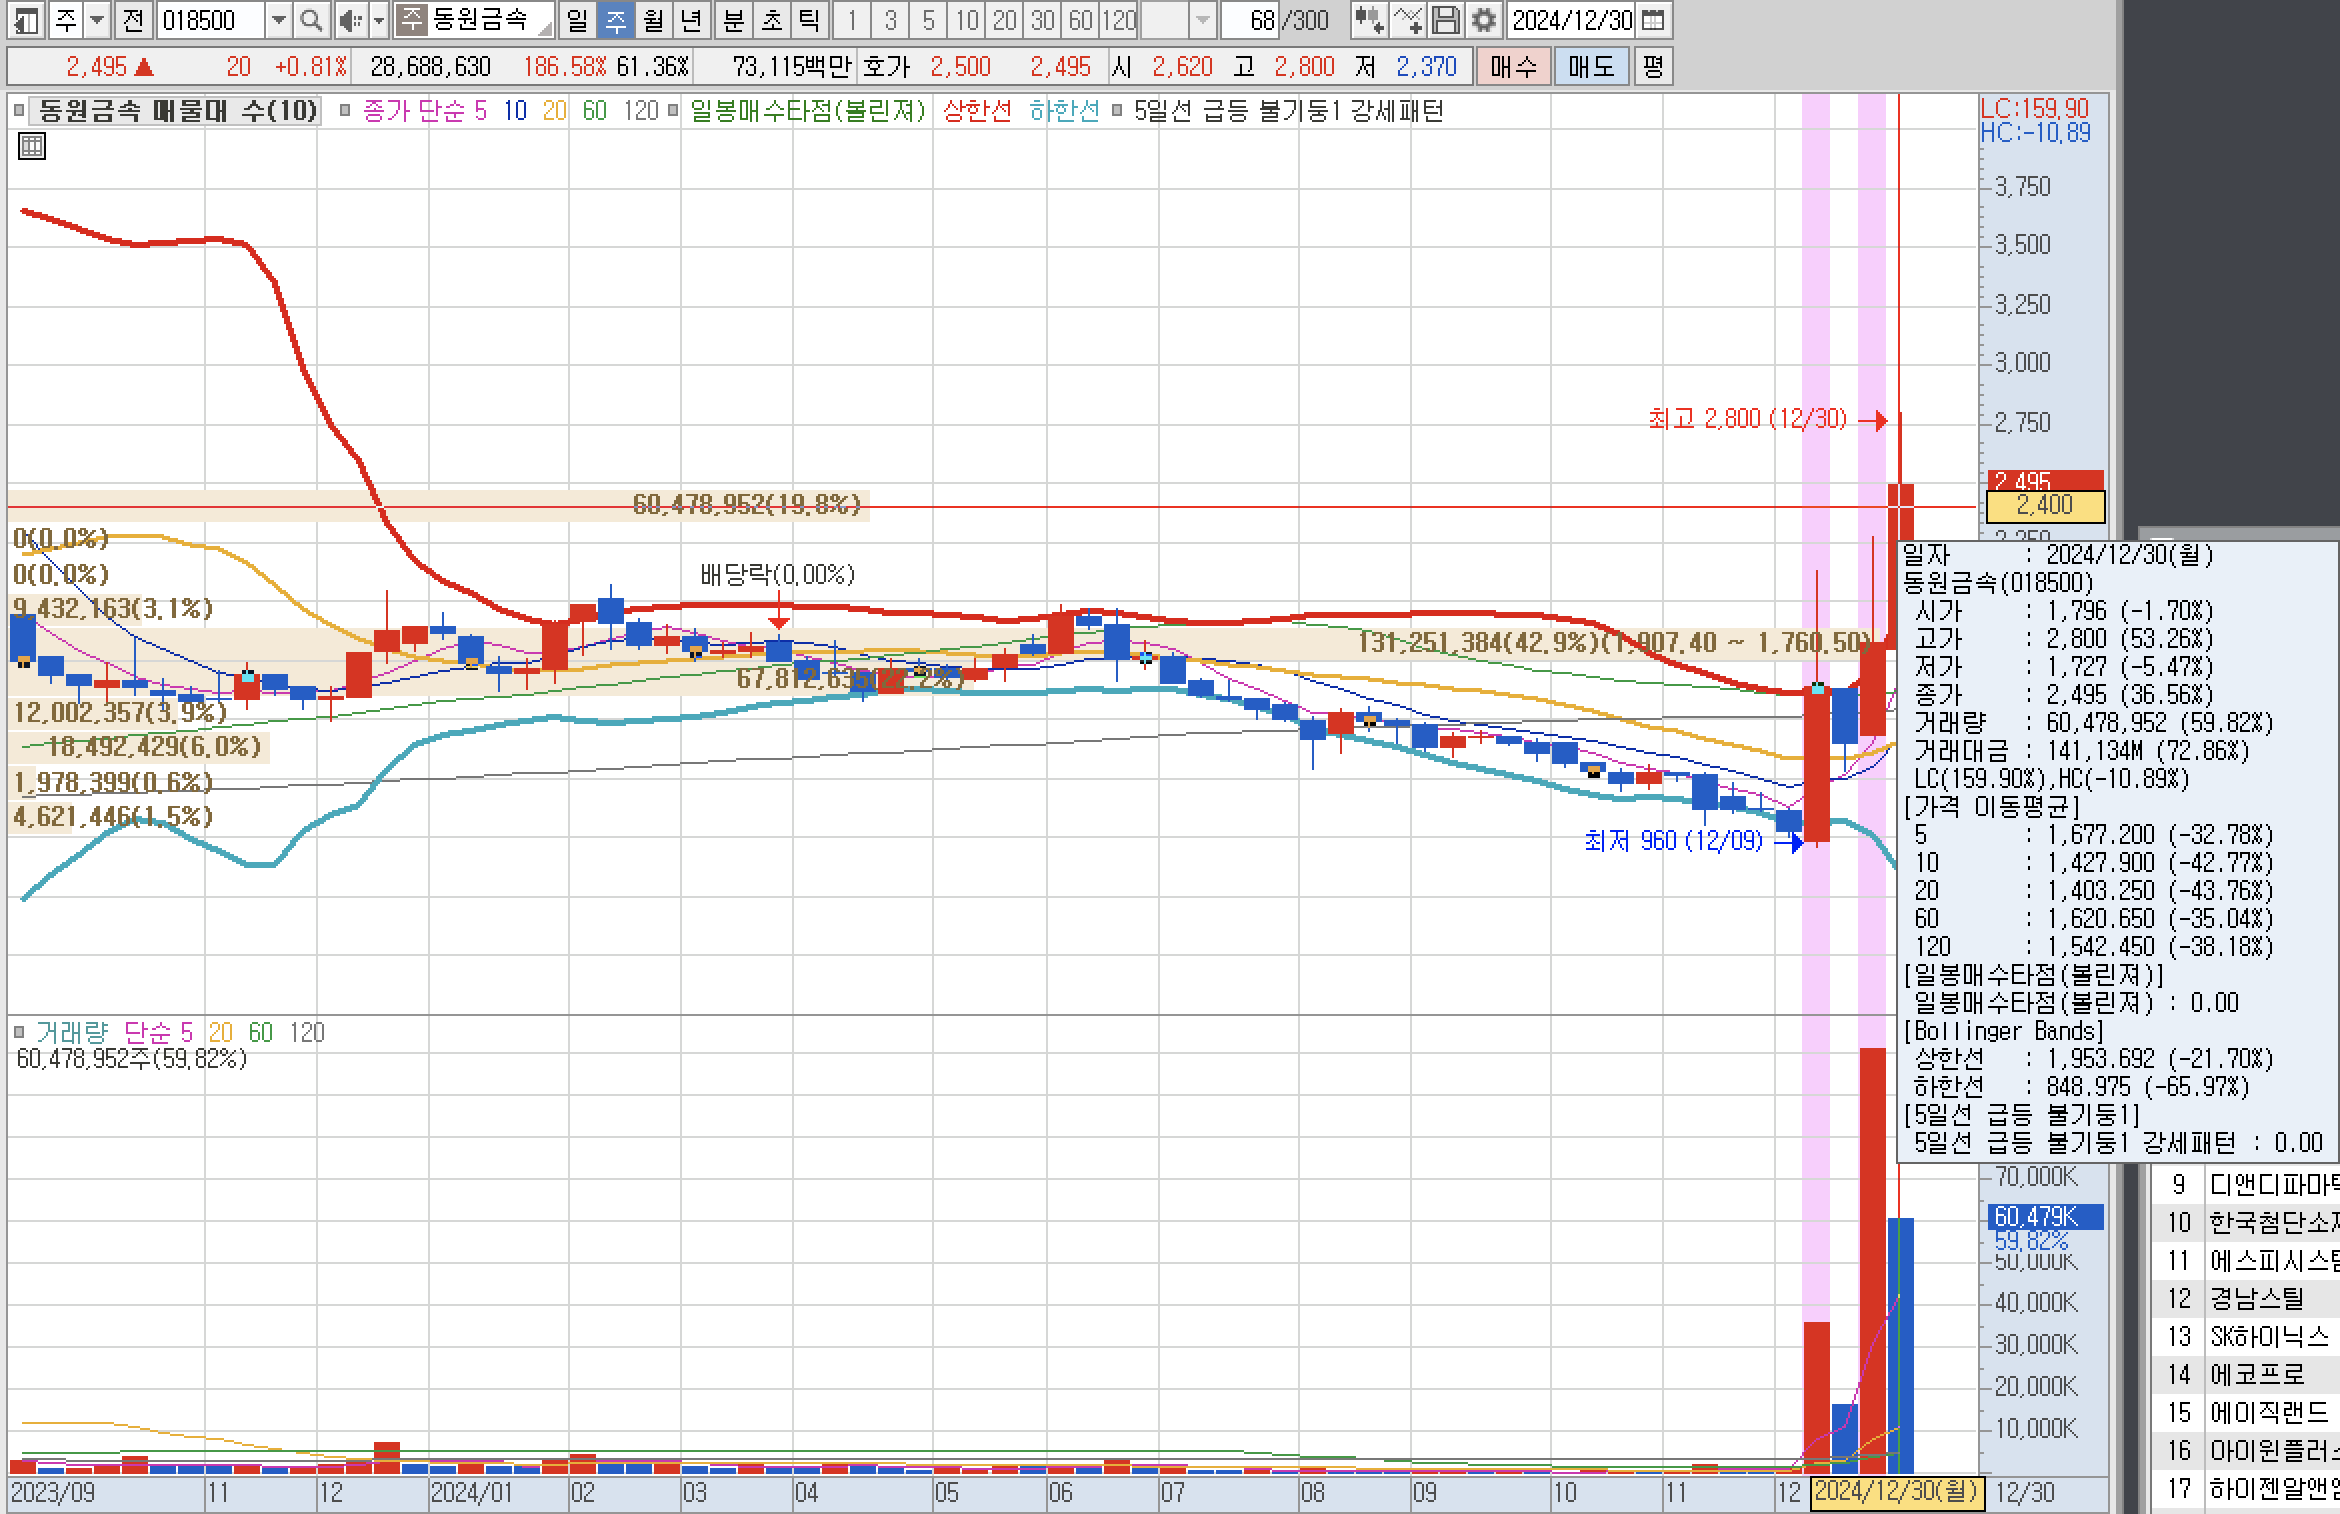Open the calendar date picker icon
The image size is (2340, 1514).
click(x=1654, y=20)
